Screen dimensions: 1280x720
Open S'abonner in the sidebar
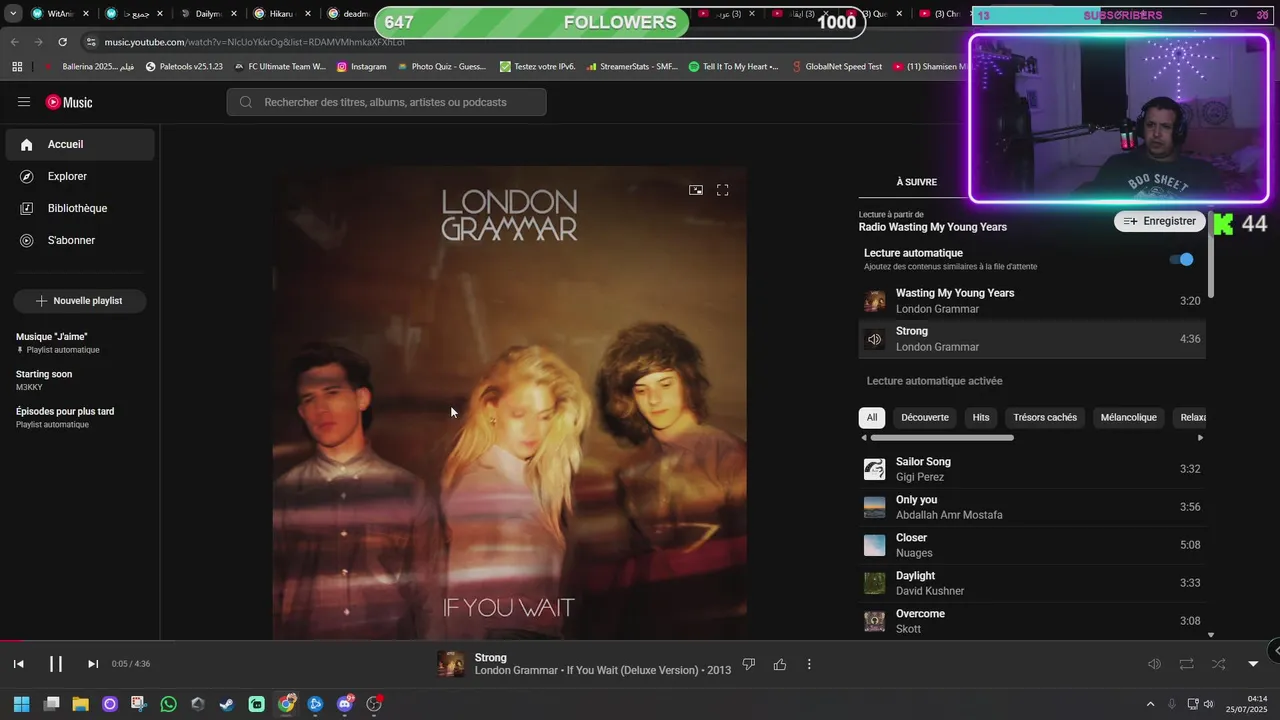[x=80, y=240]
